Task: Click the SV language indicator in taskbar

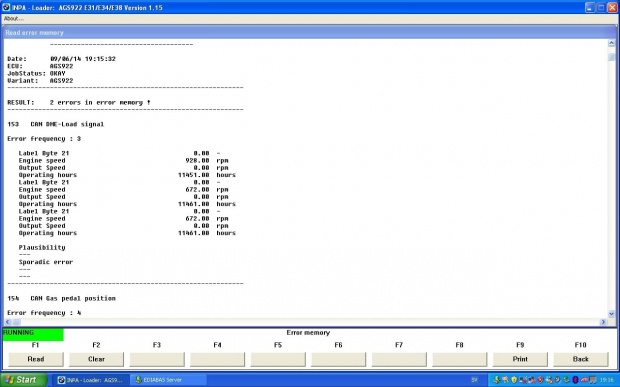Action: 474,380
